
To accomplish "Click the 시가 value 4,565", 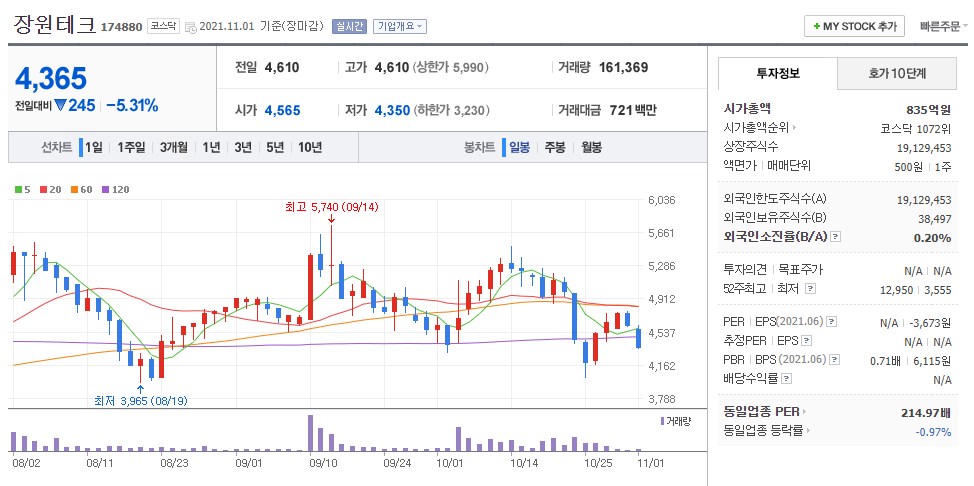I will click(x=283, y=111).
